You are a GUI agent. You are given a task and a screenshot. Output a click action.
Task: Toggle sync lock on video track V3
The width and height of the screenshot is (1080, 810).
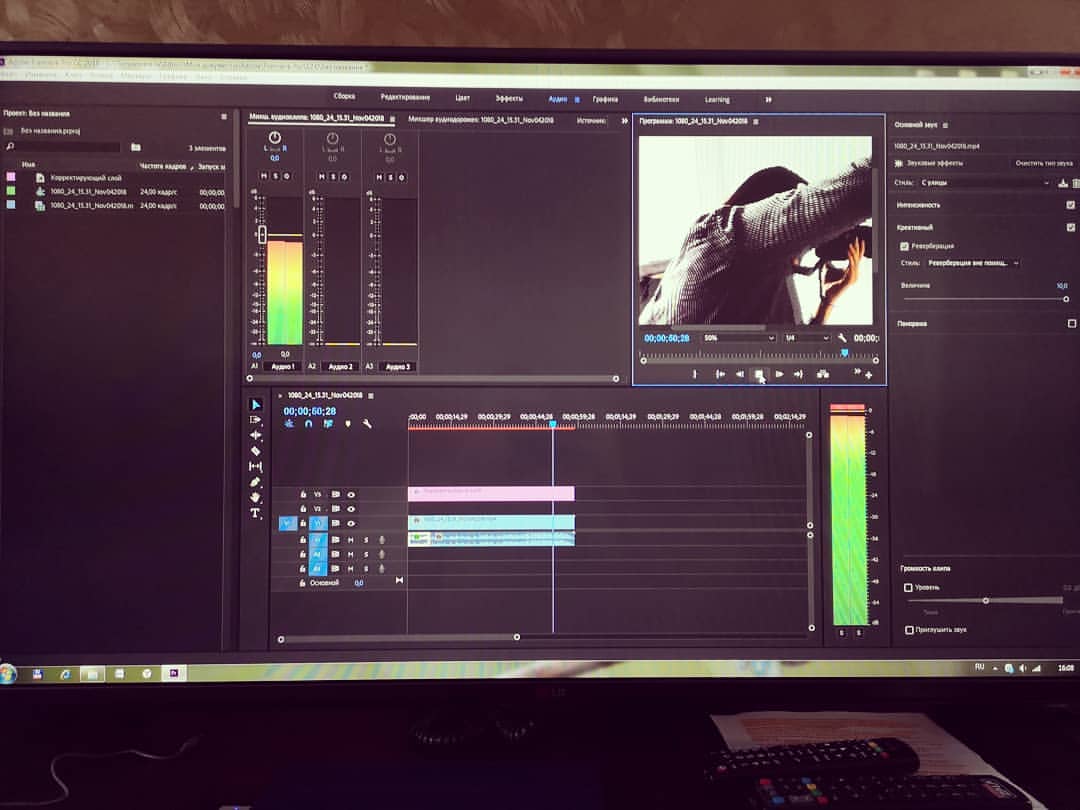(335, 494)
